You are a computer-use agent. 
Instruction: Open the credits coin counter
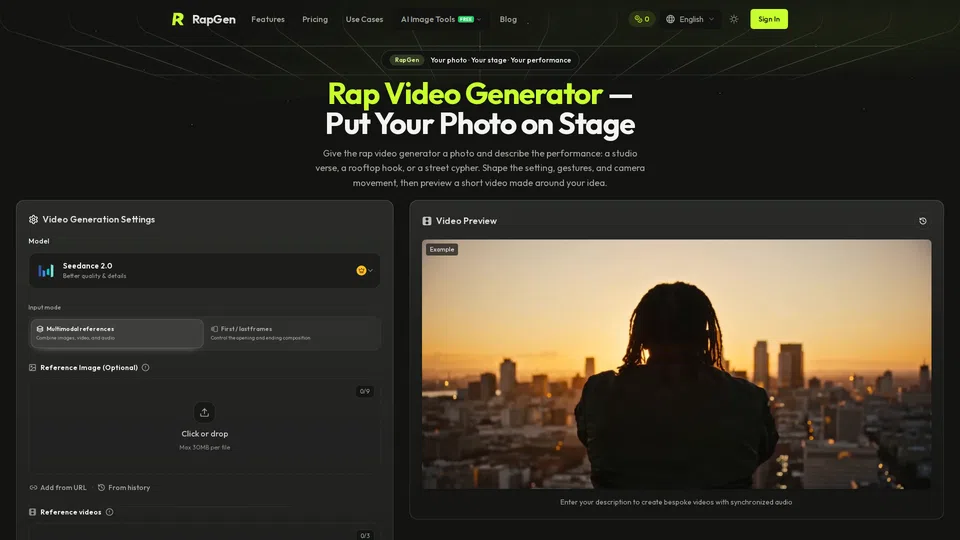[x=642, y=19]
